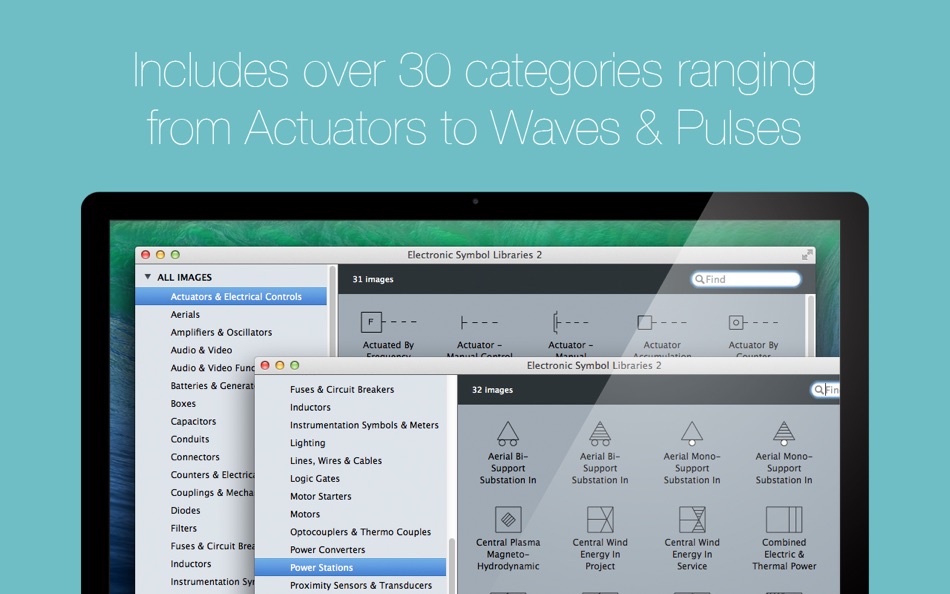This screenshot has height=594, width=950.
Task: Select Instrumentation Sy... item in back window sidebar
Action: point(212,582)
